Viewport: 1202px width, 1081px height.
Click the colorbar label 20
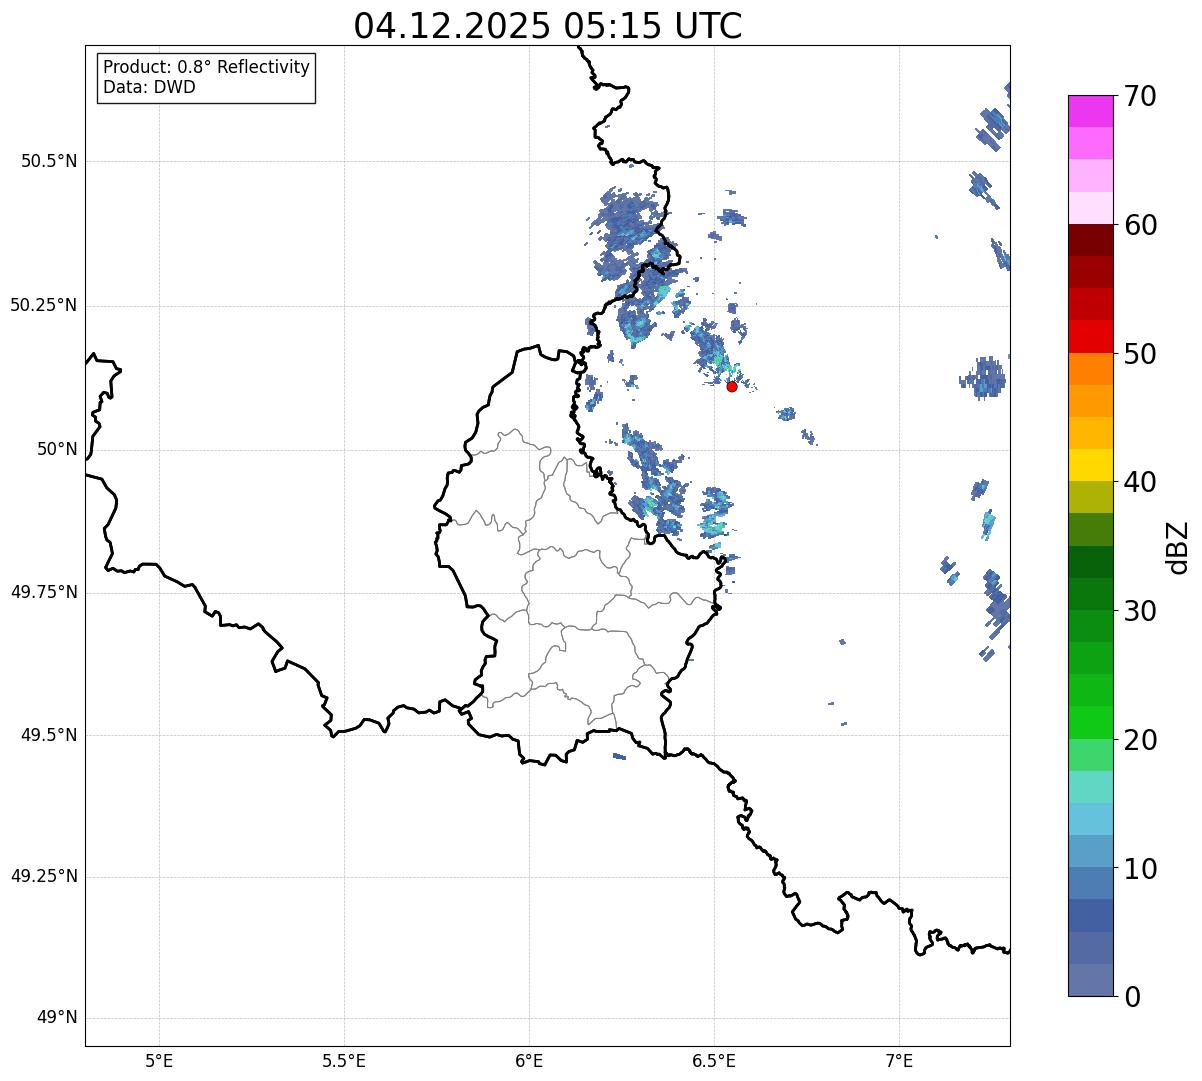coord(1140,740)
